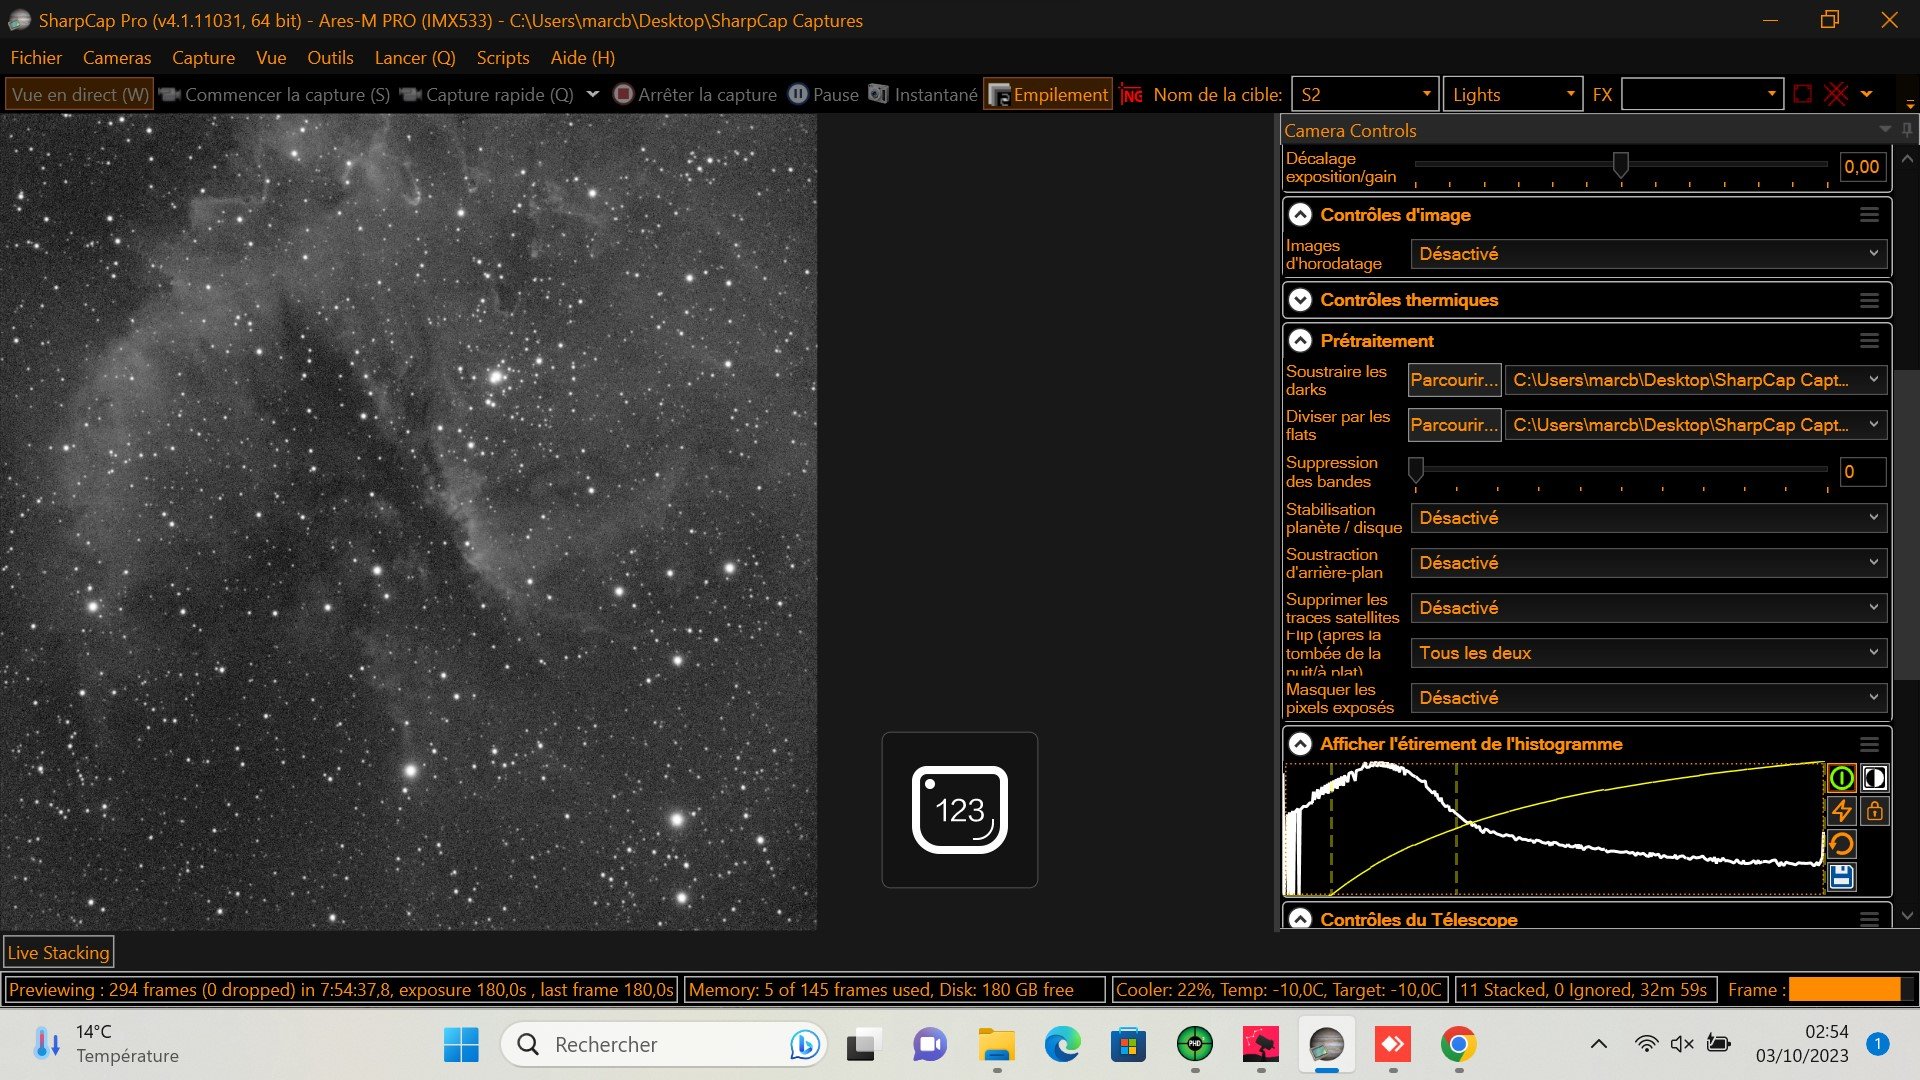The image size is (1920, 1080).
Task: Open Google Chrome from taskbar
Action: click(1459, 1045)
